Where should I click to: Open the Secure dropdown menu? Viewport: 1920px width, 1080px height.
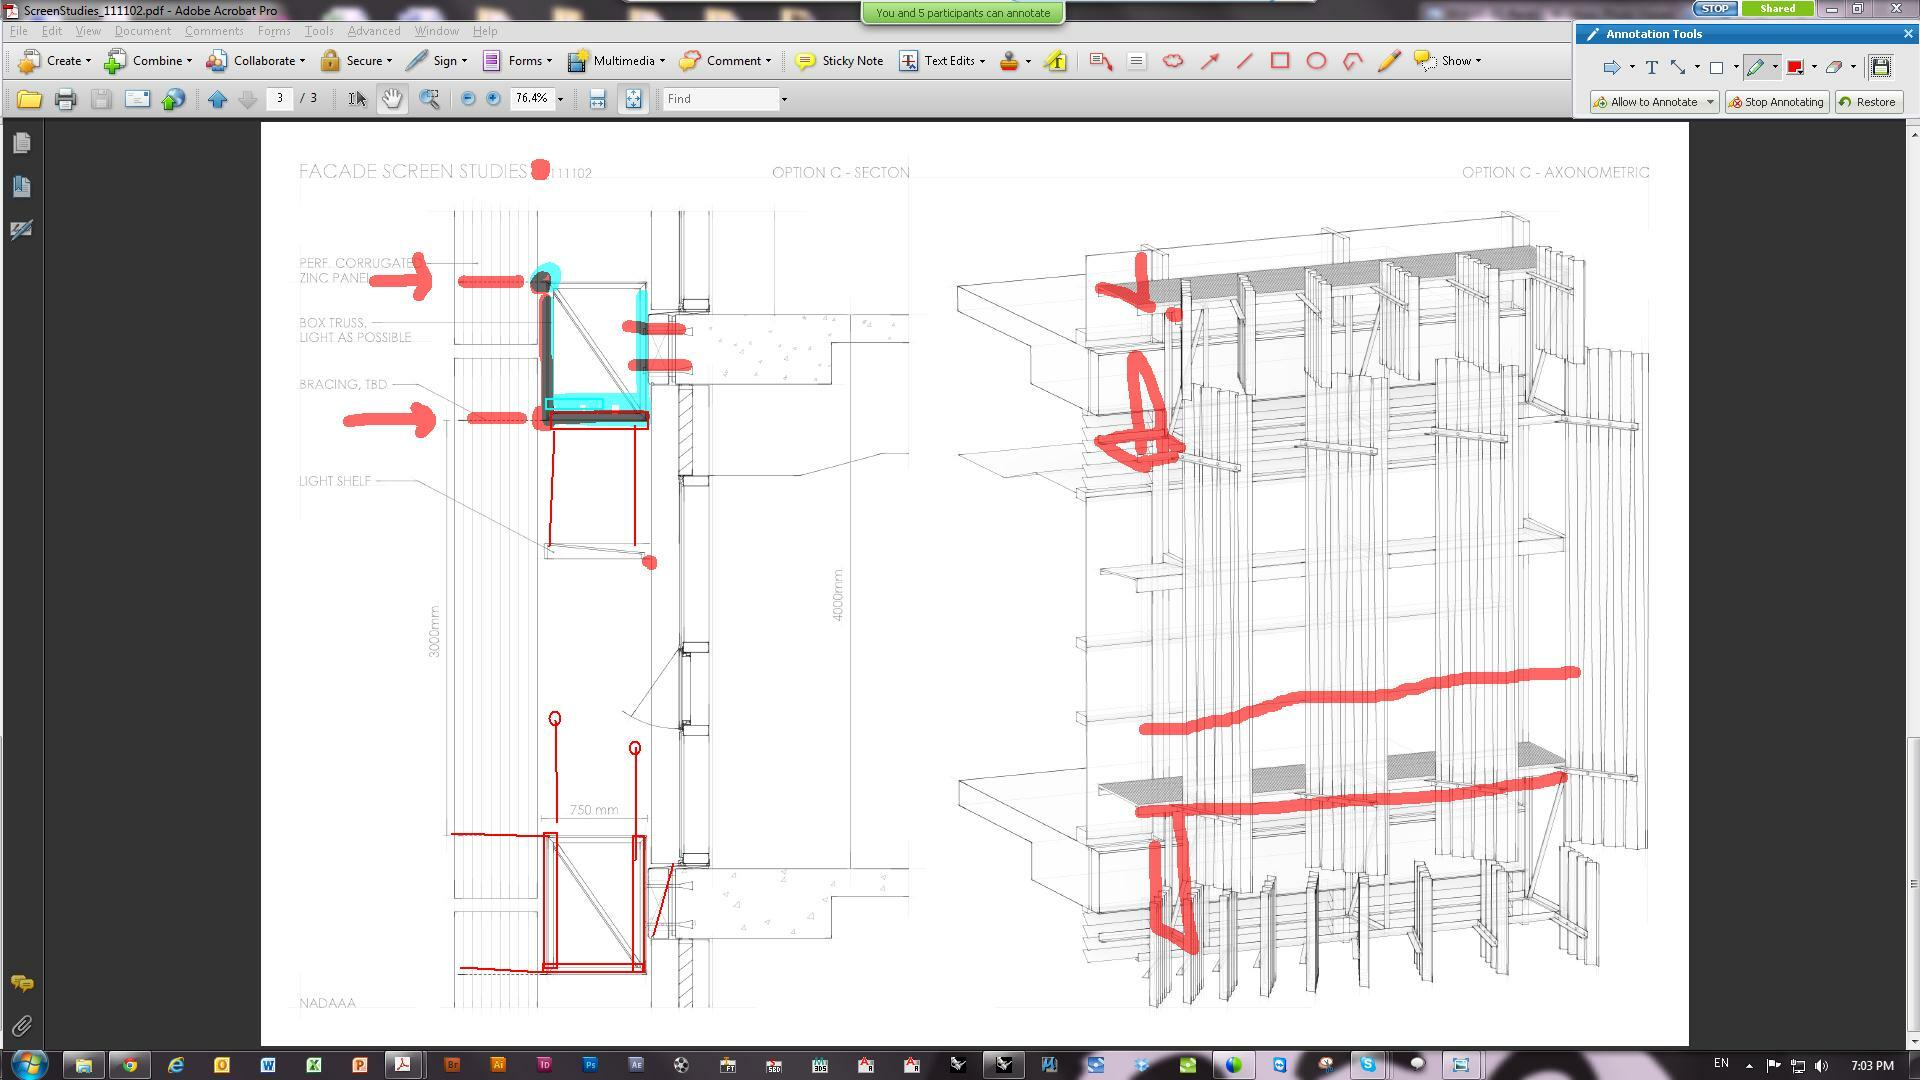[x=356, y=61]
